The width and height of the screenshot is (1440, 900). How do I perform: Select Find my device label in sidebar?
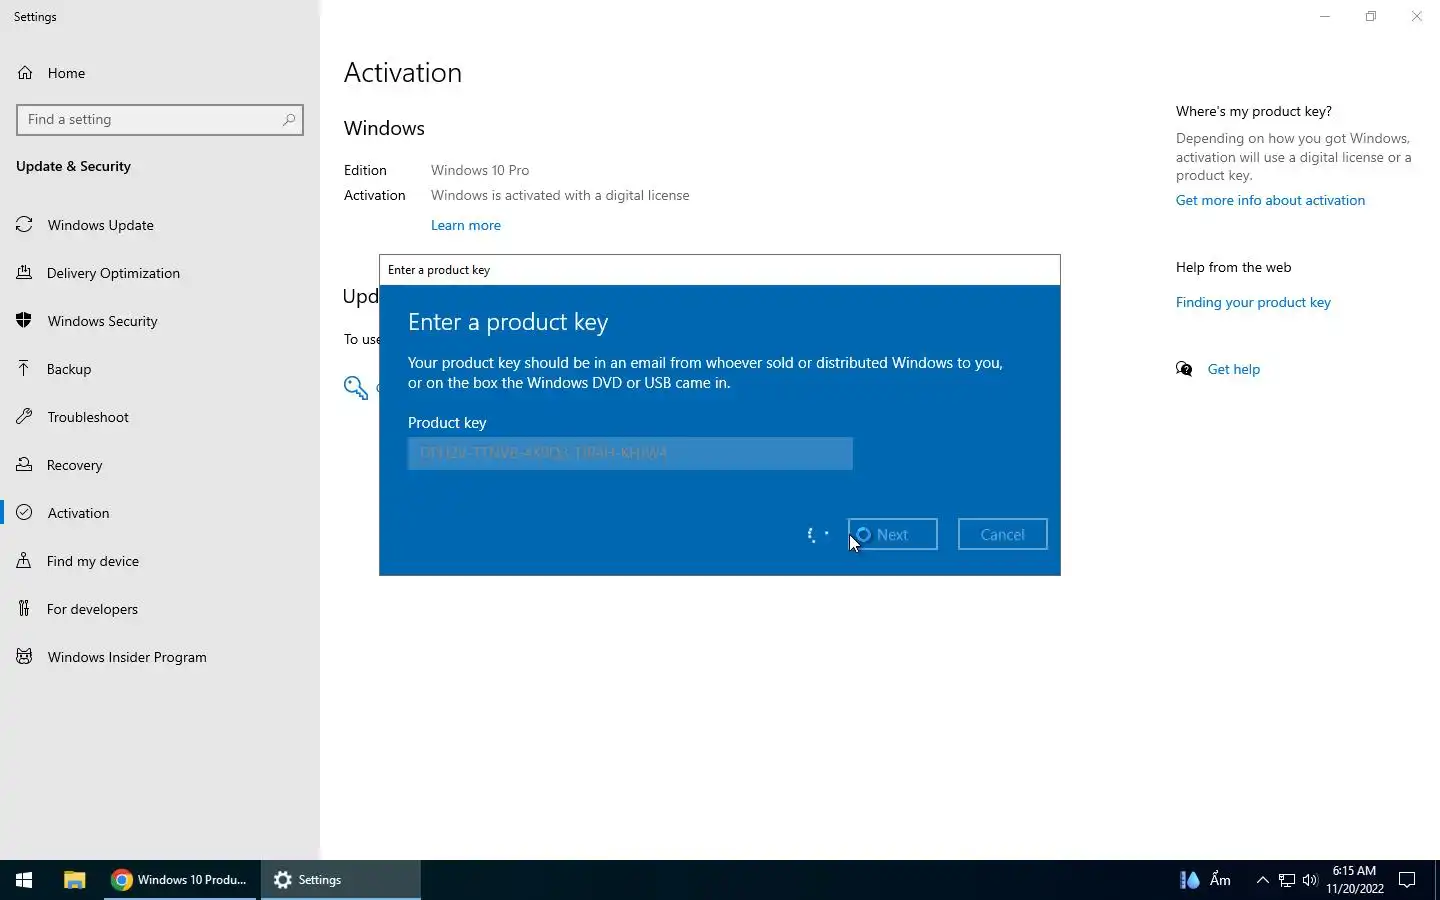click(x=93, y=561)
